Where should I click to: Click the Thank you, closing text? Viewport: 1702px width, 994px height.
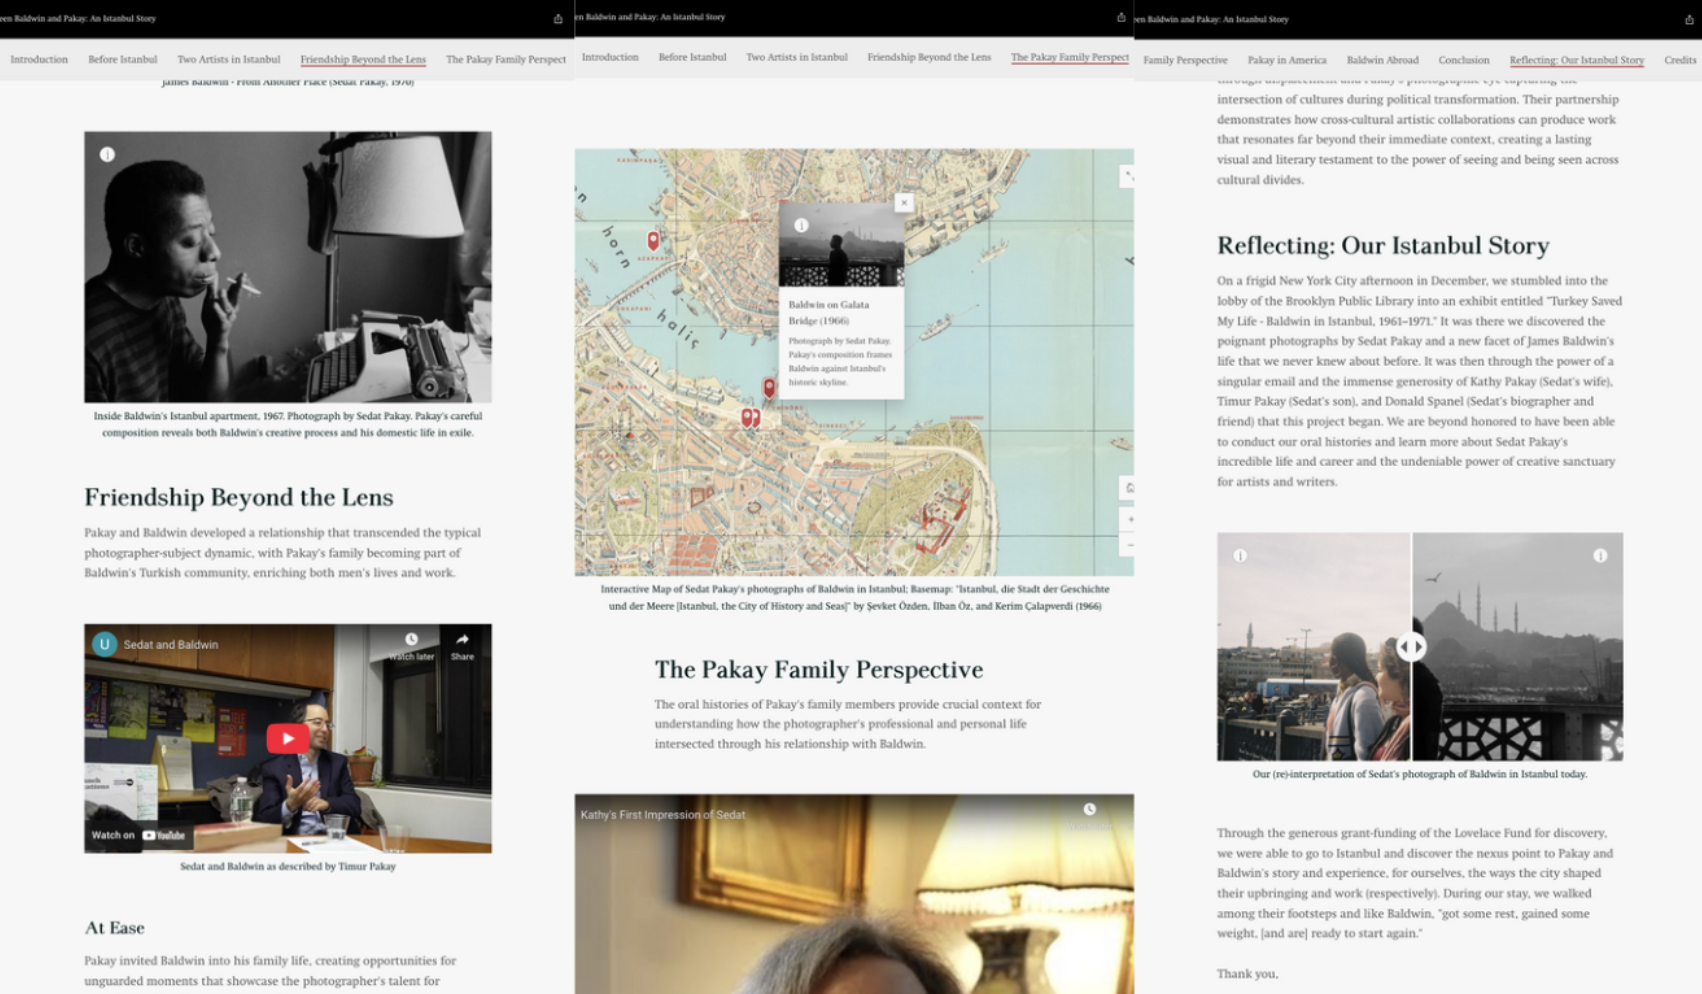[x=1248, y=973]
